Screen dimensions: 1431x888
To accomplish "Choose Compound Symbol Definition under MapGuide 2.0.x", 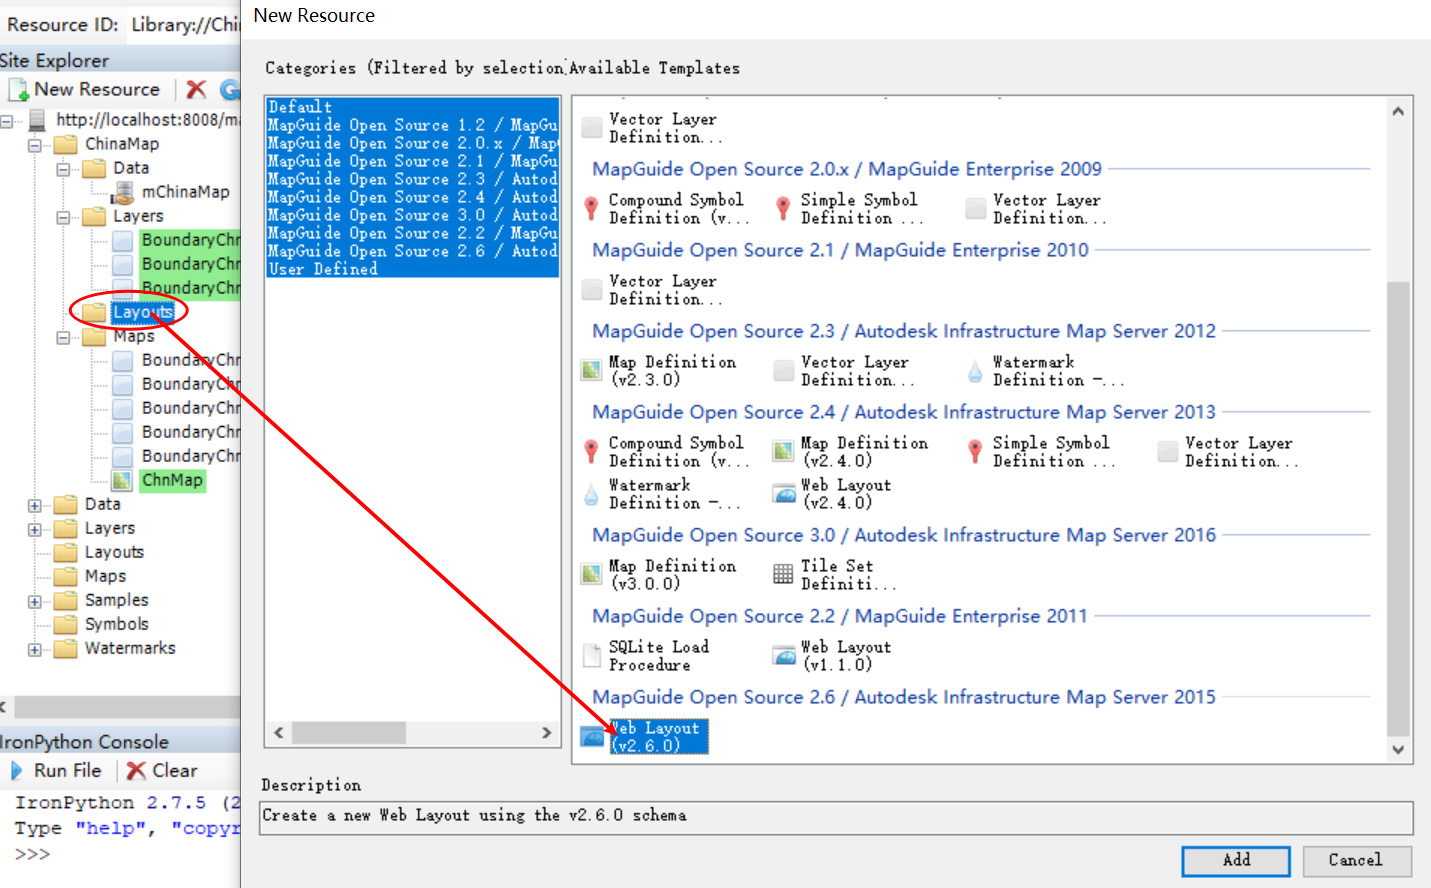I will click(x=665, y=208).
